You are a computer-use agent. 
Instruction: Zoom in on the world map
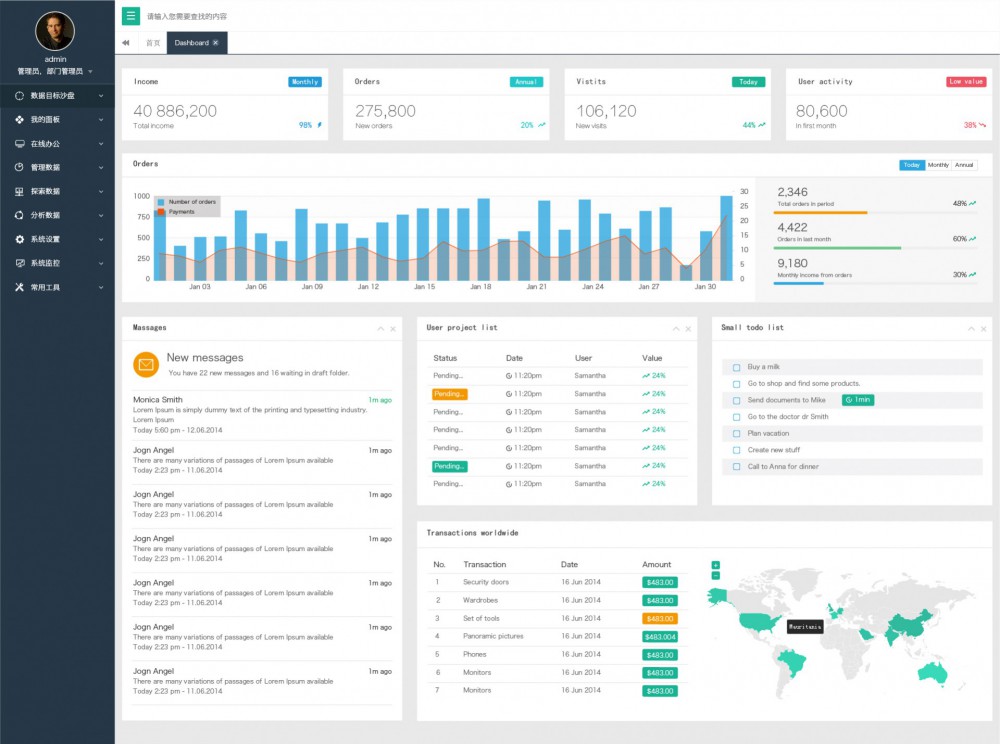[715, 565]
